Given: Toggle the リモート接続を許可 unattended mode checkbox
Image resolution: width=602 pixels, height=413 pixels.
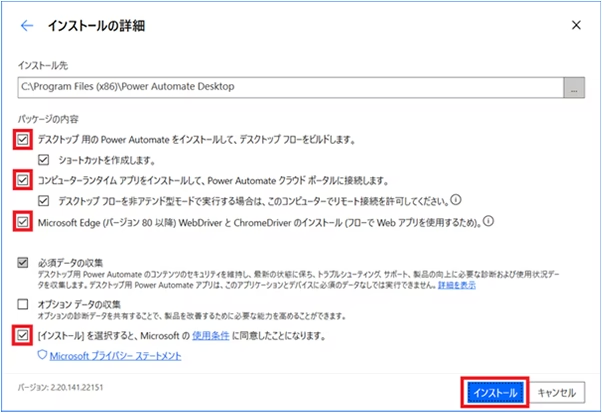Looking at the screenshot, I should click(x=43, y=200).
